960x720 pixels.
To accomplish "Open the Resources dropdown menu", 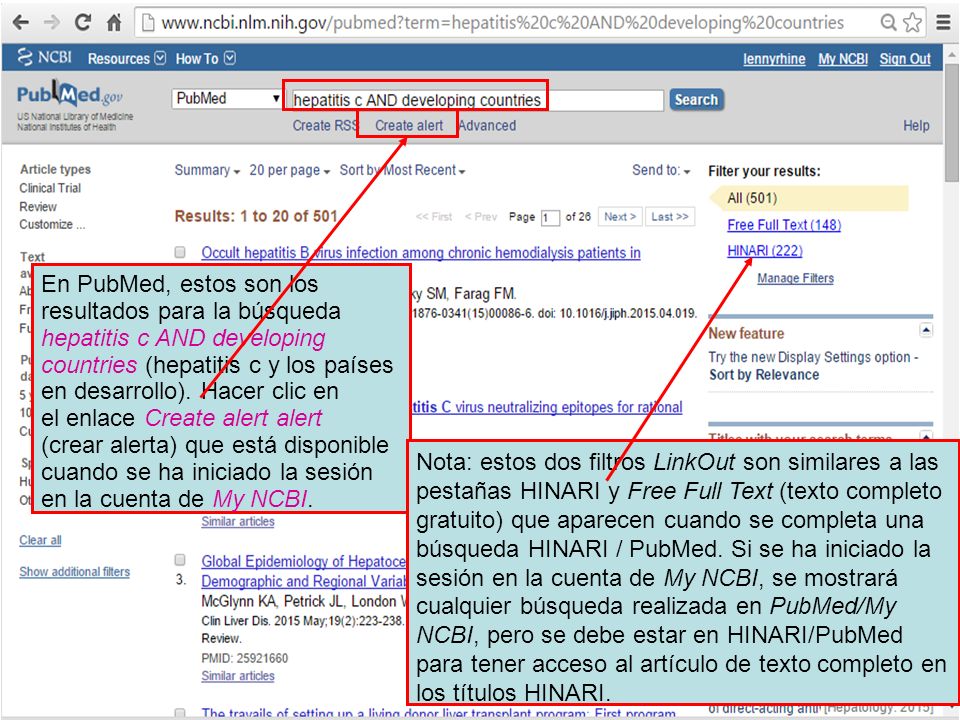I will tap(127, 59).
